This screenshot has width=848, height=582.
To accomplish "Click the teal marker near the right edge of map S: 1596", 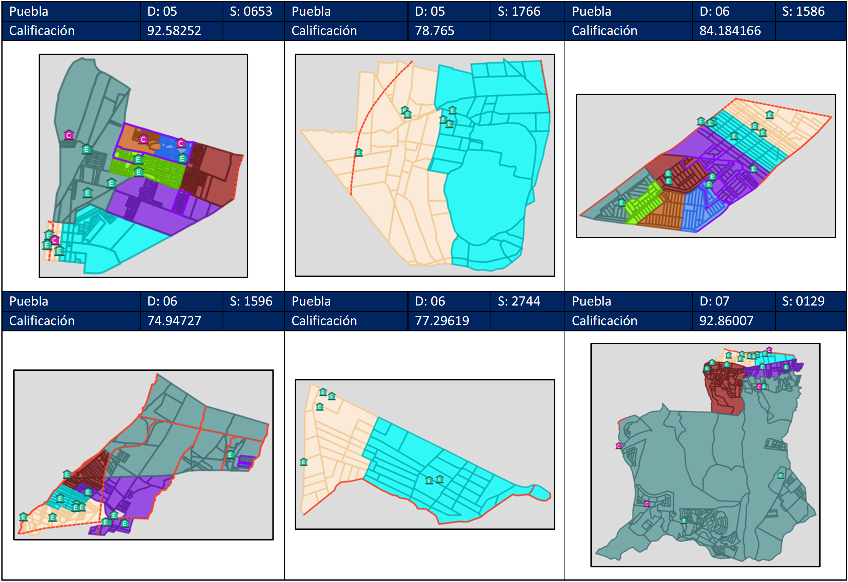I will (x=230, y=455).
